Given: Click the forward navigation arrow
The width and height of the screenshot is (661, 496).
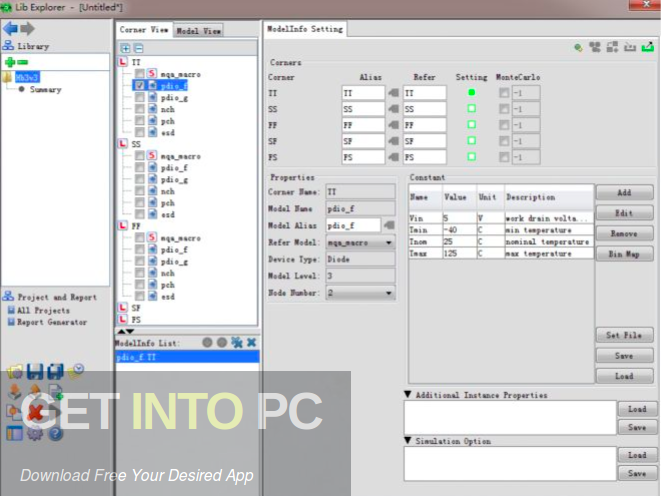Looking at the screenshot, I should tap(27, 28).
